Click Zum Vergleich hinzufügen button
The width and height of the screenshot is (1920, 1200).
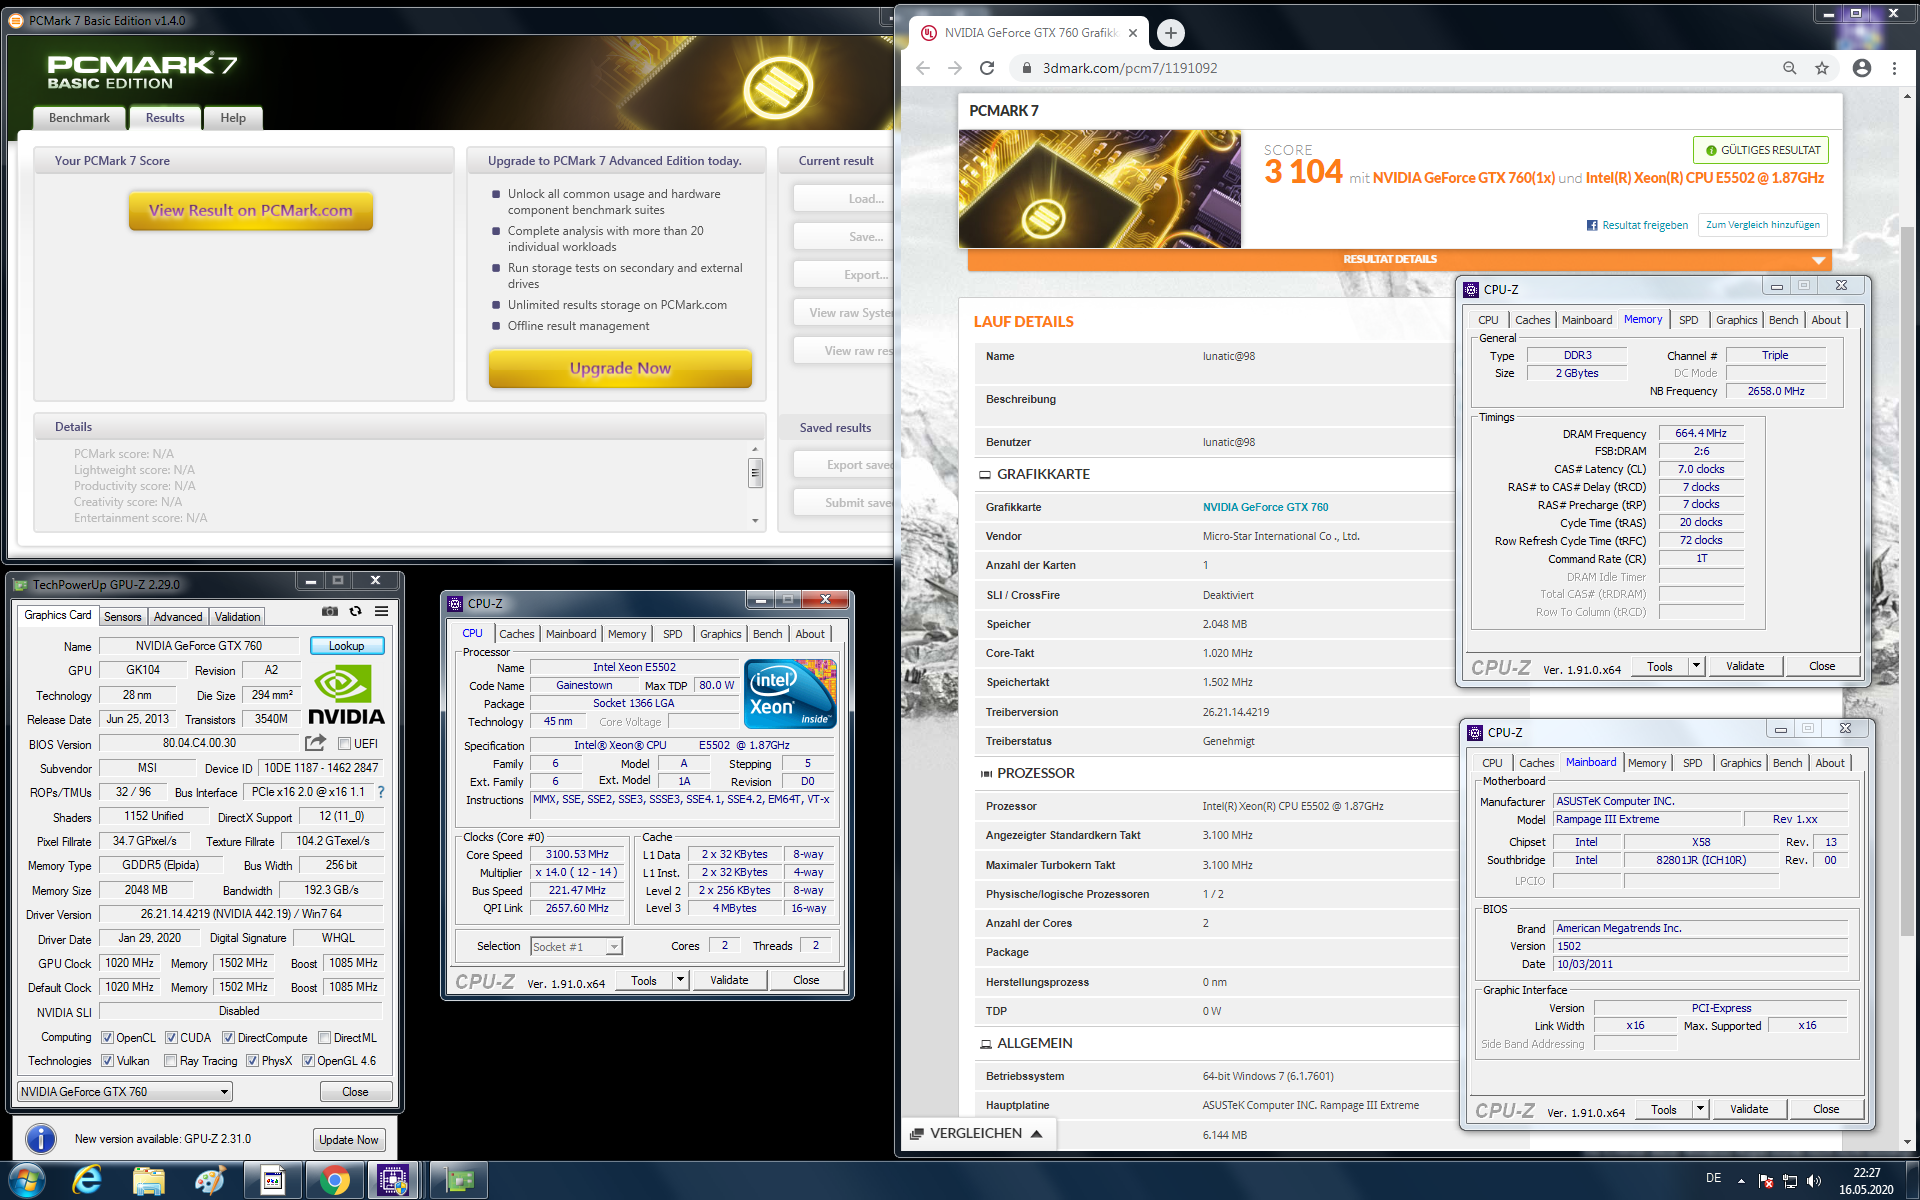(1763, 225)
